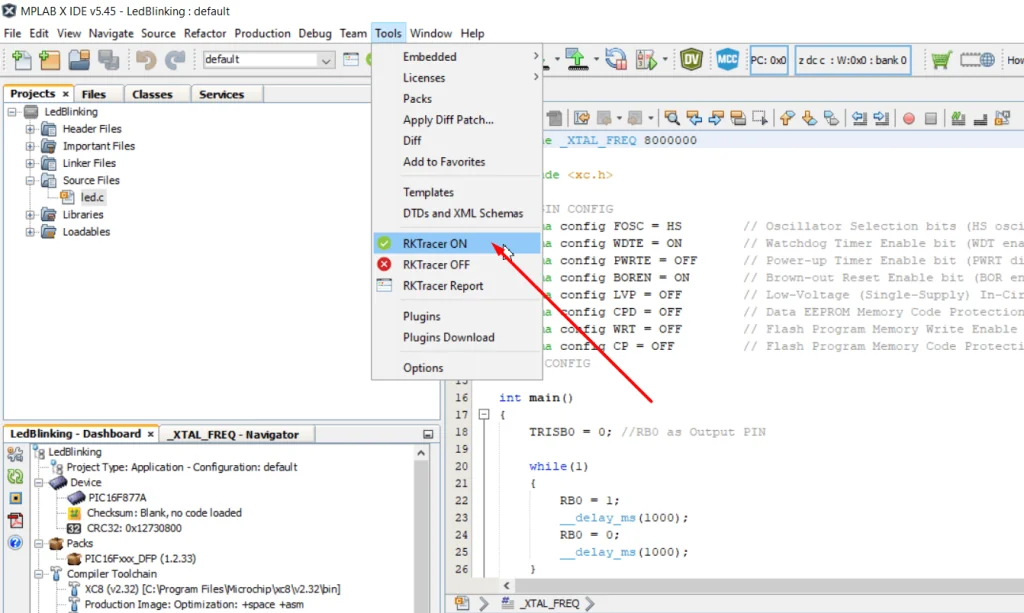Choose Apply Diff Patch... from Tools menu
The width and height of the screenshot is (1024, 613).
(457, 119)
